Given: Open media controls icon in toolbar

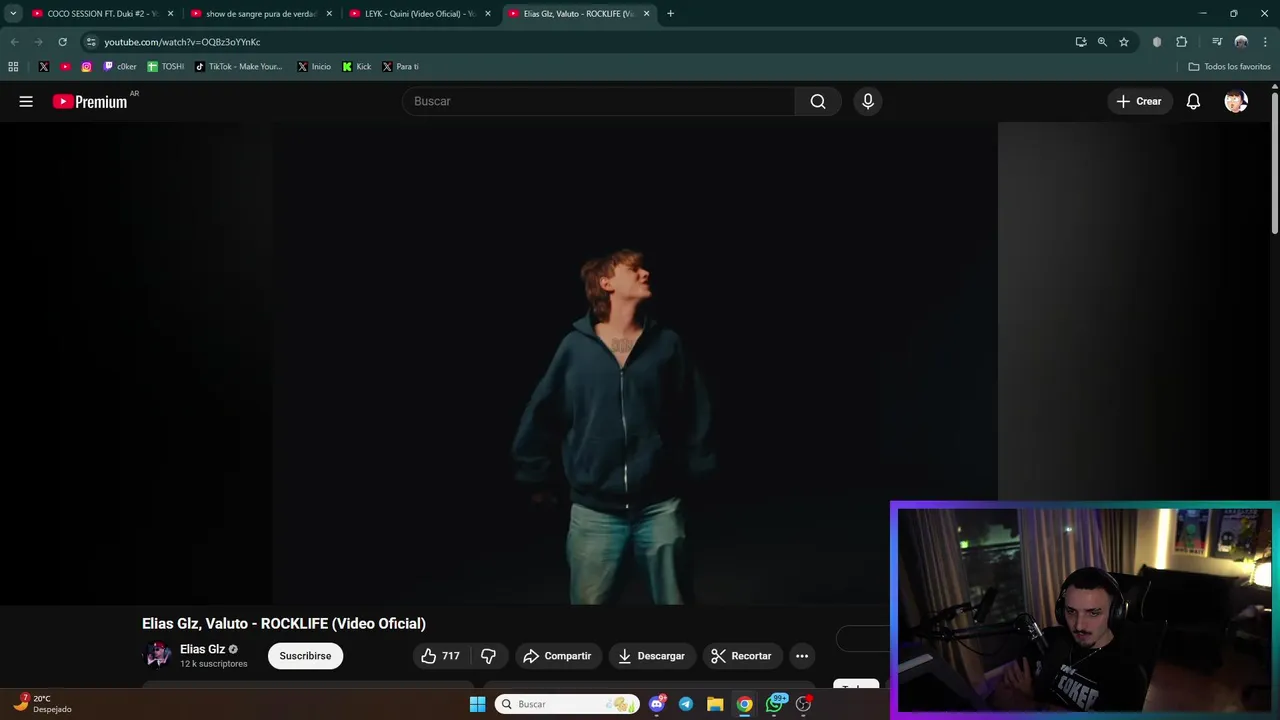Looking at the screenshot, I should point(1217,42).
